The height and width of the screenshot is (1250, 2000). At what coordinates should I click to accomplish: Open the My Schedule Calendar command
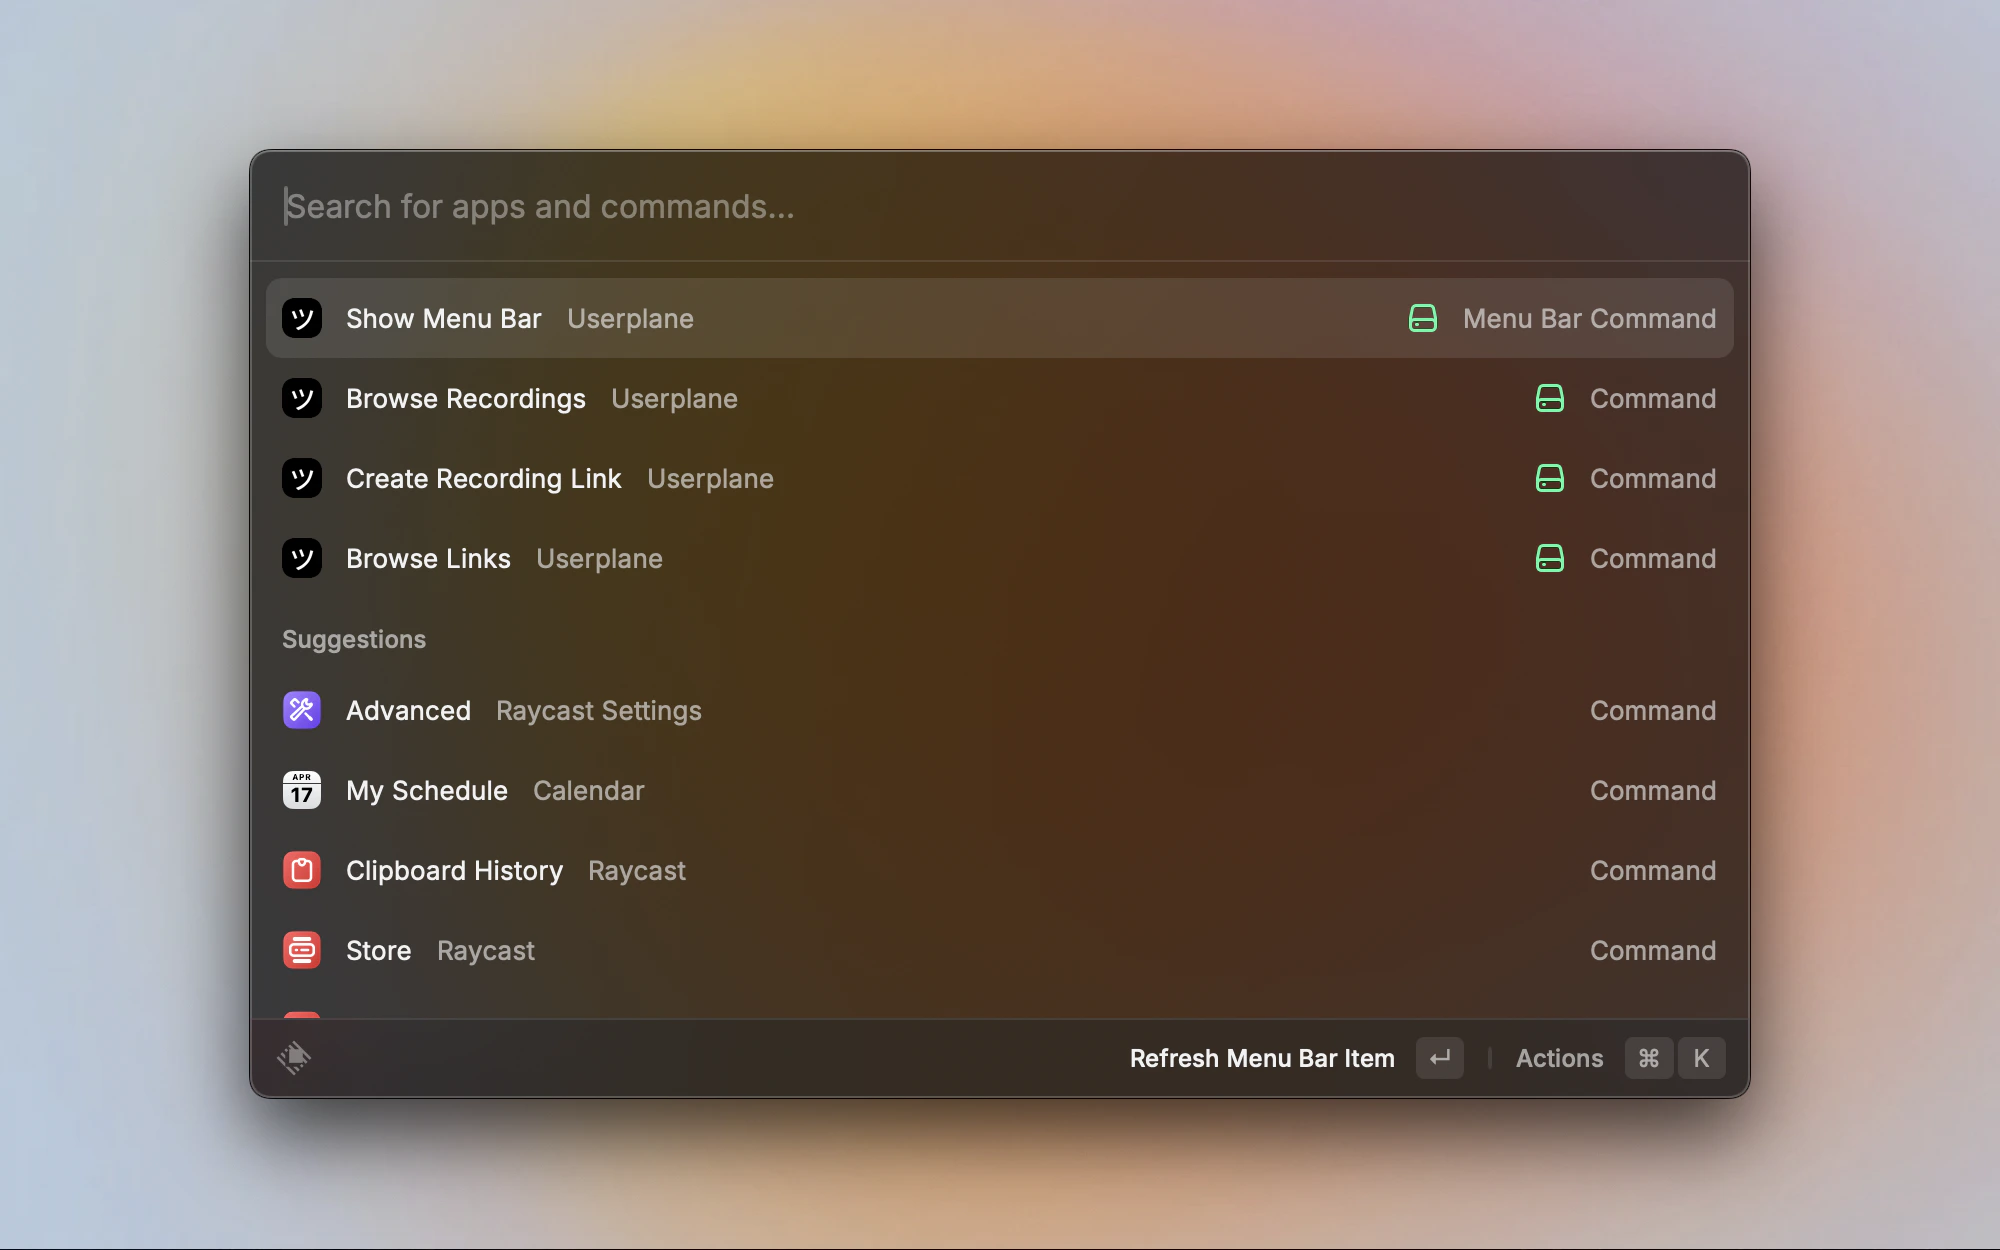pyautogui.click(x=427, y=790)
